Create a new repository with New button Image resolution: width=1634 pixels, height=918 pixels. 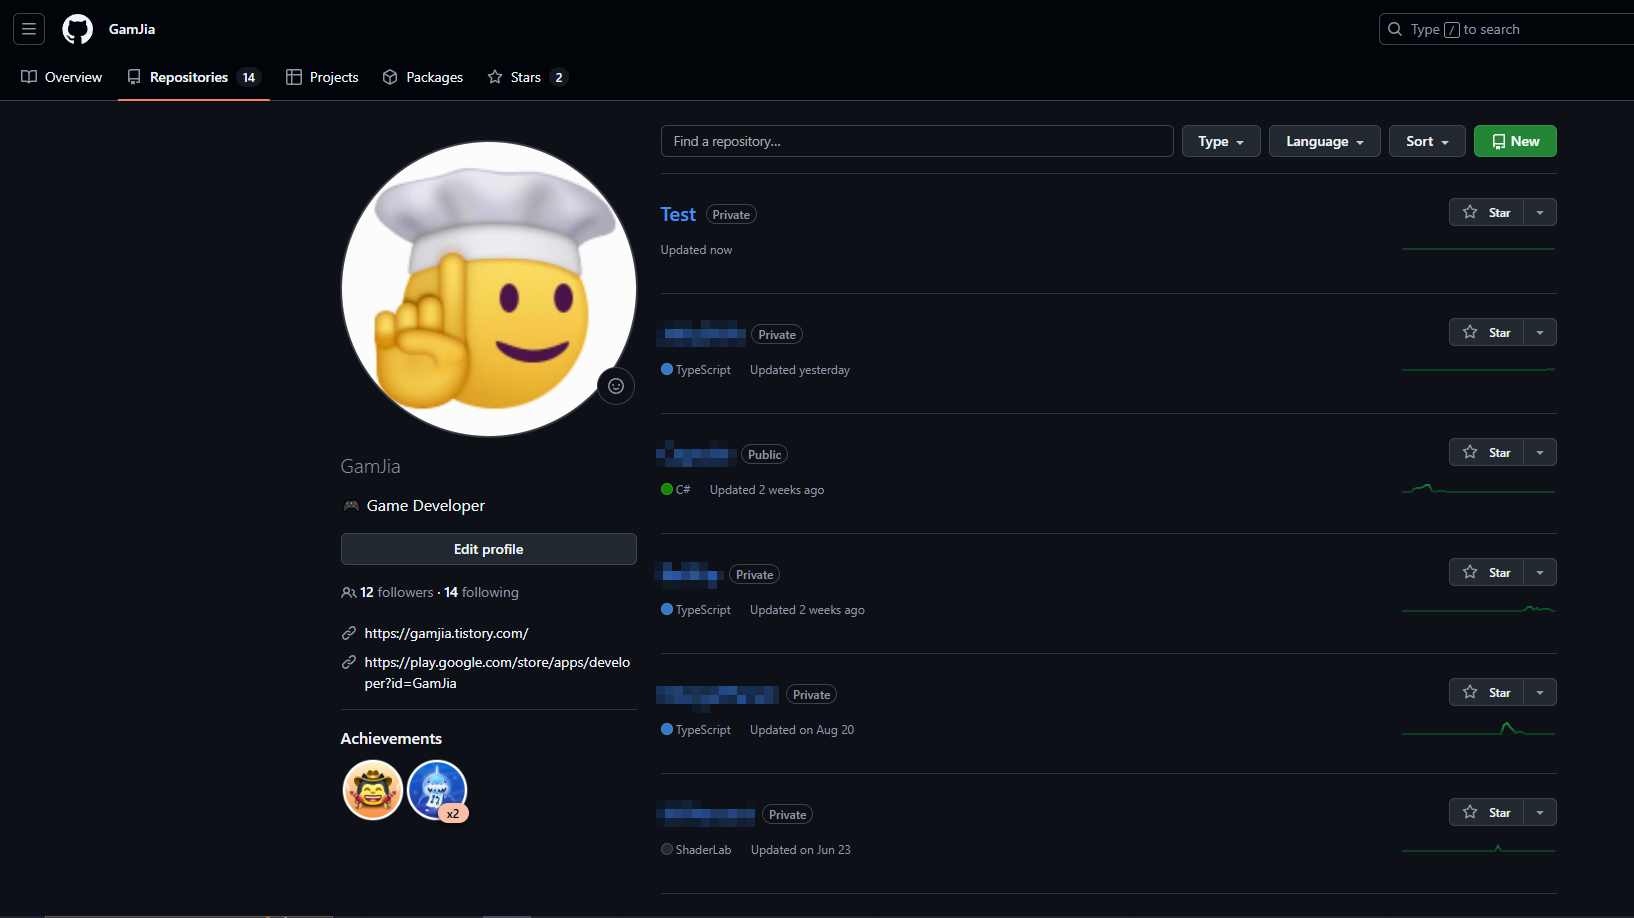pos(1515,141)
